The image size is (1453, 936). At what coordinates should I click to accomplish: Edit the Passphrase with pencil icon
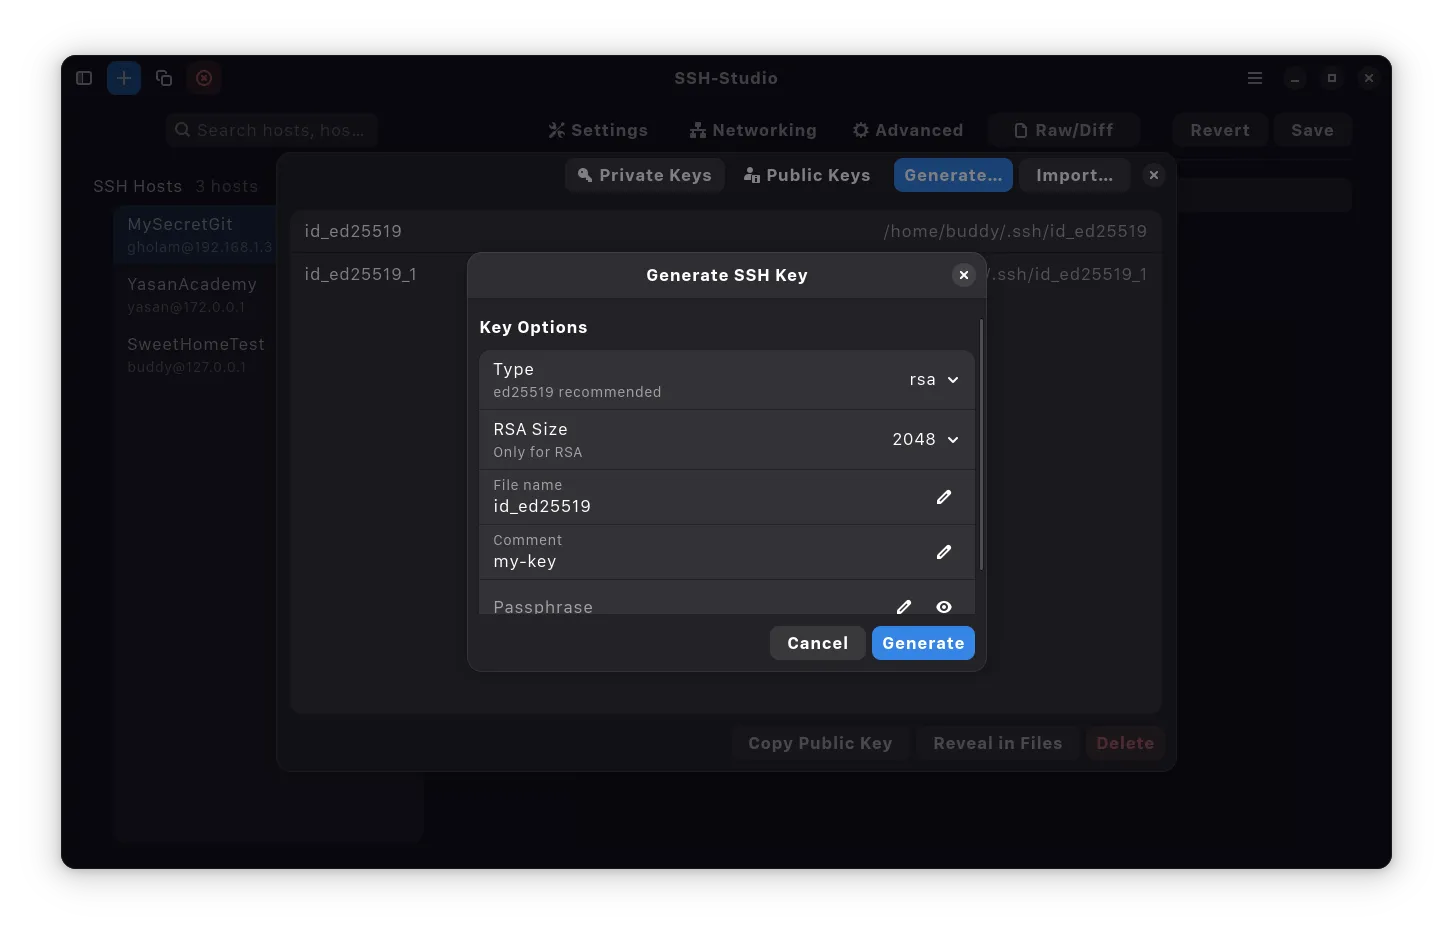904,607
